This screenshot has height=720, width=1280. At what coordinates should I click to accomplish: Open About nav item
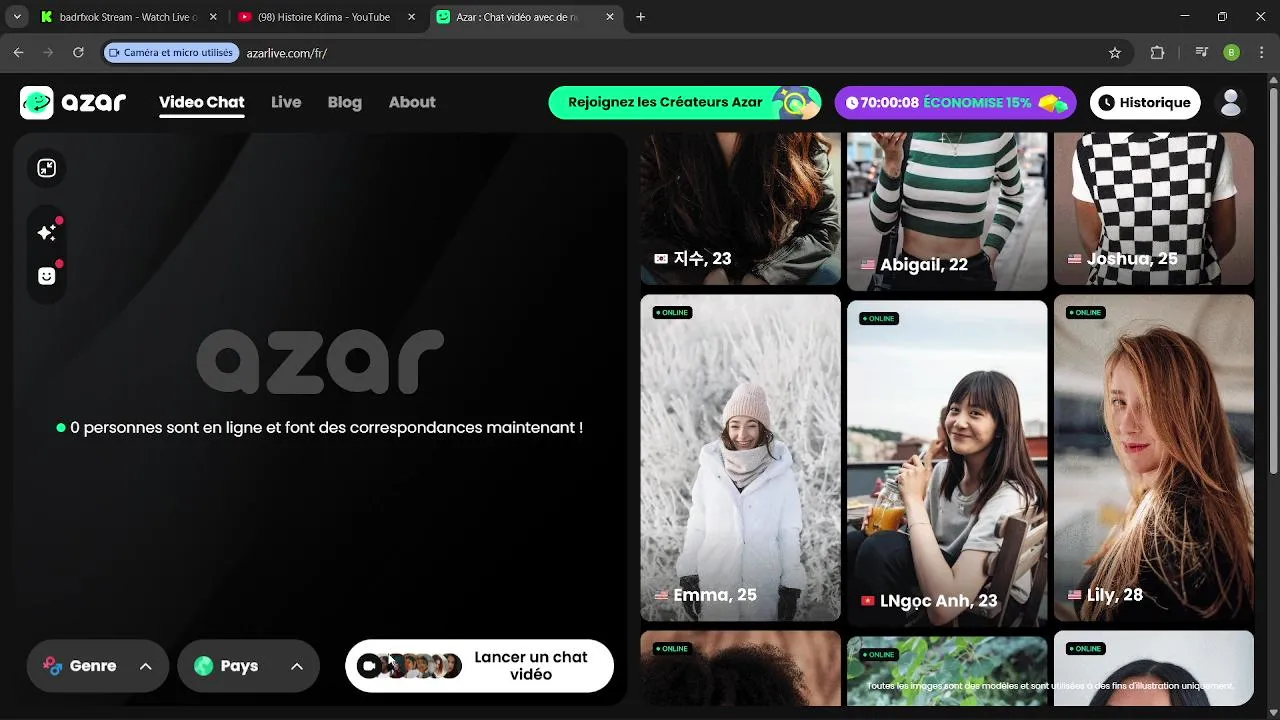tap(412, 102)
